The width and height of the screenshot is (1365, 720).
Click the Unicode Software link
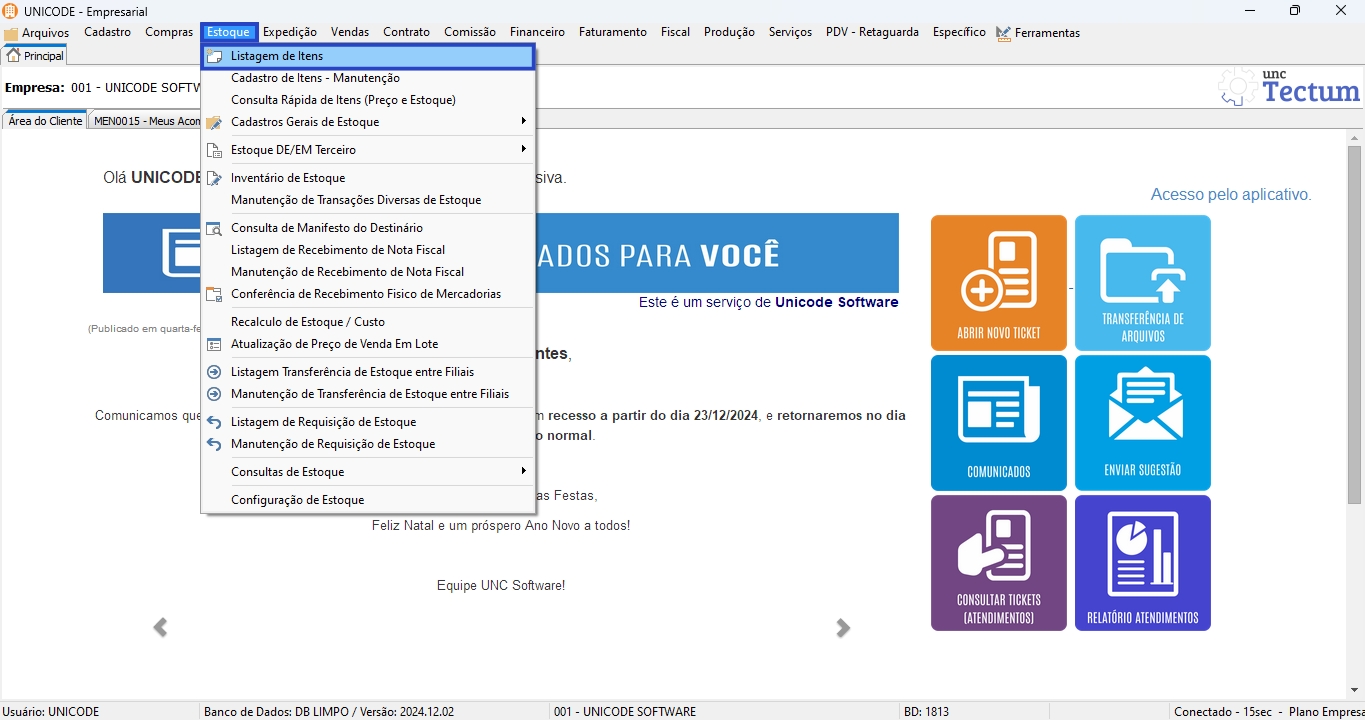(x=836, y=302)
